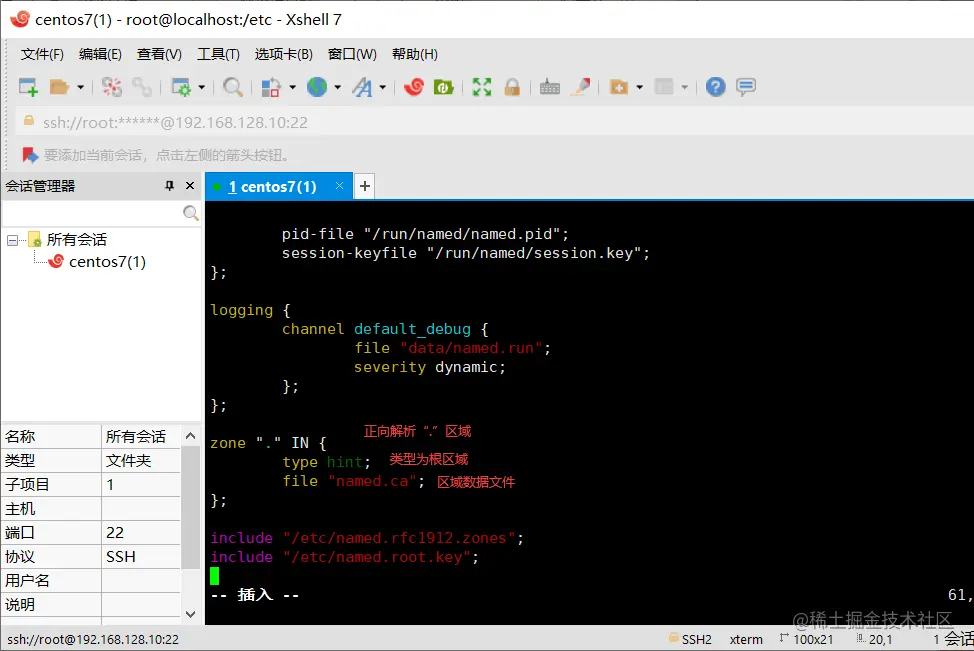Click 'SSH2' in the status bar
The height and width of the screenshot is (651, 974).
click(696, 639)
